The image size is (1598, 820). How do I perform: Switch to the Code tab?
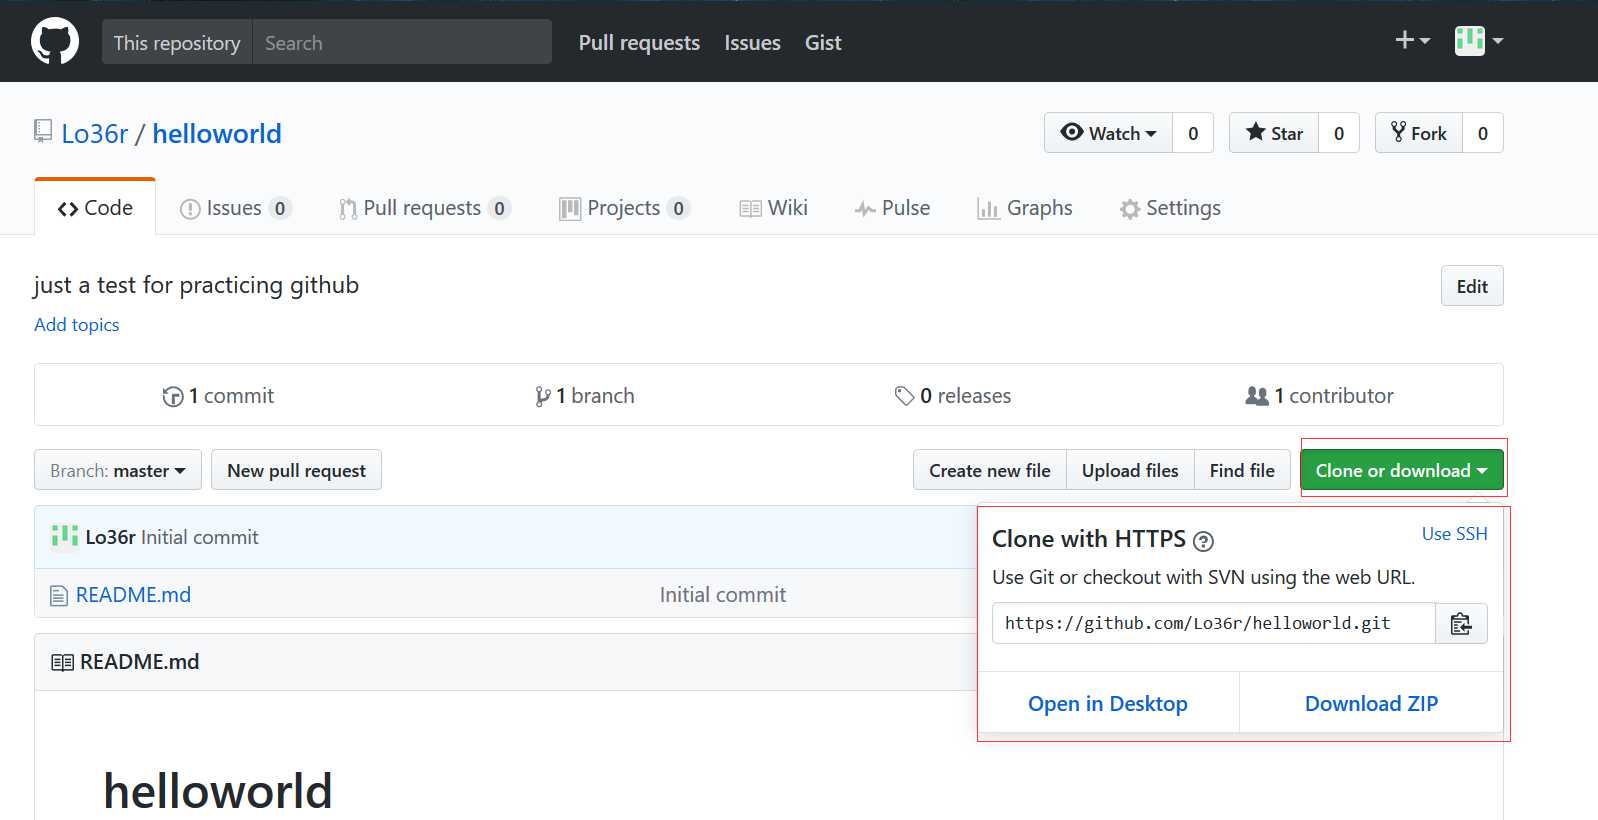tap(95, 207)
